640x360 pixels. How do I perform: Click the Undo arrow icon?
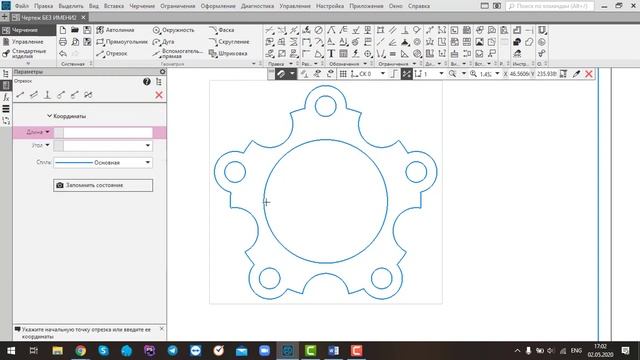pyautogui.click(x=62, y=53)
